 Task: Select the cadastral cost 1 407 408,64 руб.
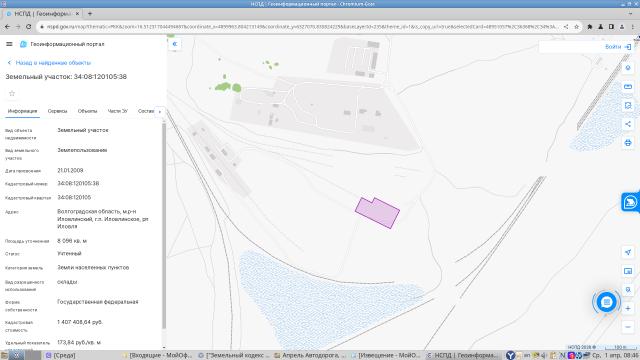point(80,322)
